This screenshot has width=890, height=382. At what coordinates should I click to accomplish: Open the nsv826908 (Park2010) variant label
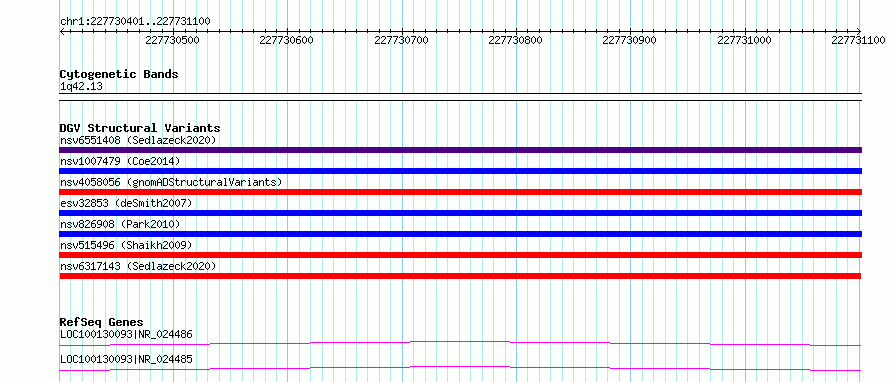click(120, 224)
